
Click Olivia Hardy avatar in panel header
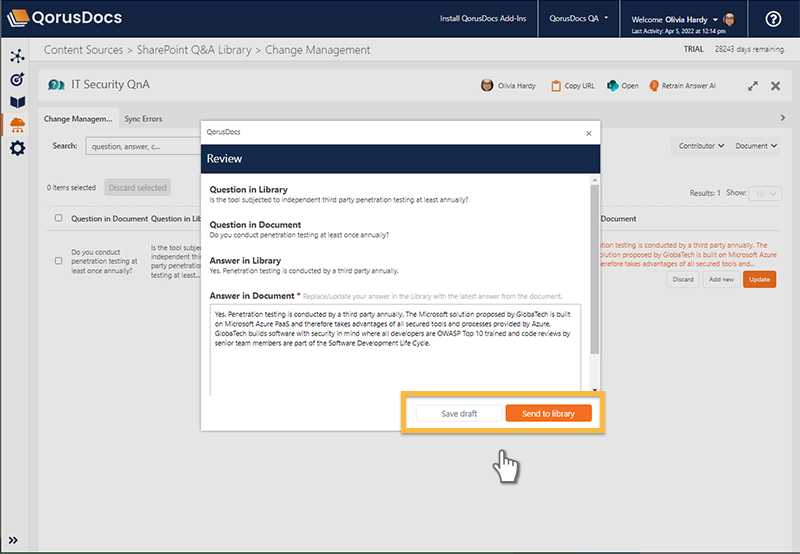(x=487, y=85)
